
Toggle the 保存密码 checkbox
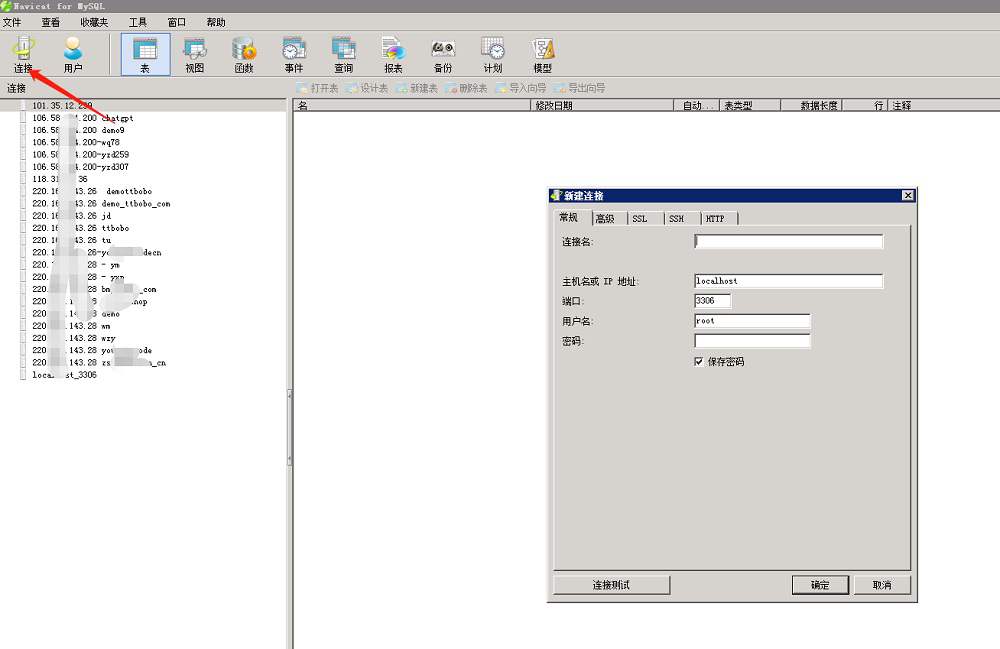point(699,362)
